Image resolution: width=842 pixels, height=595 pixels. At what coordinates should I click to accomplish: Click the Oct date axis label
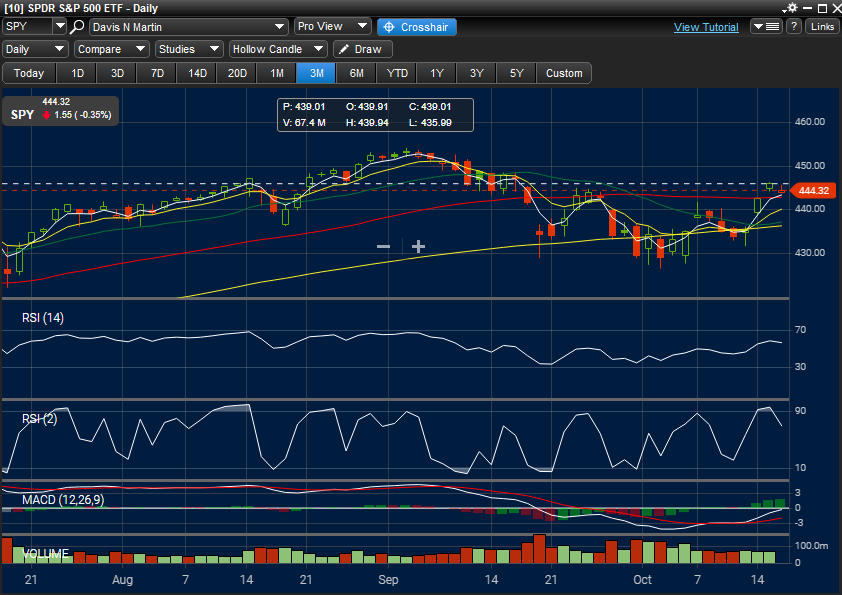pos(642,580)
